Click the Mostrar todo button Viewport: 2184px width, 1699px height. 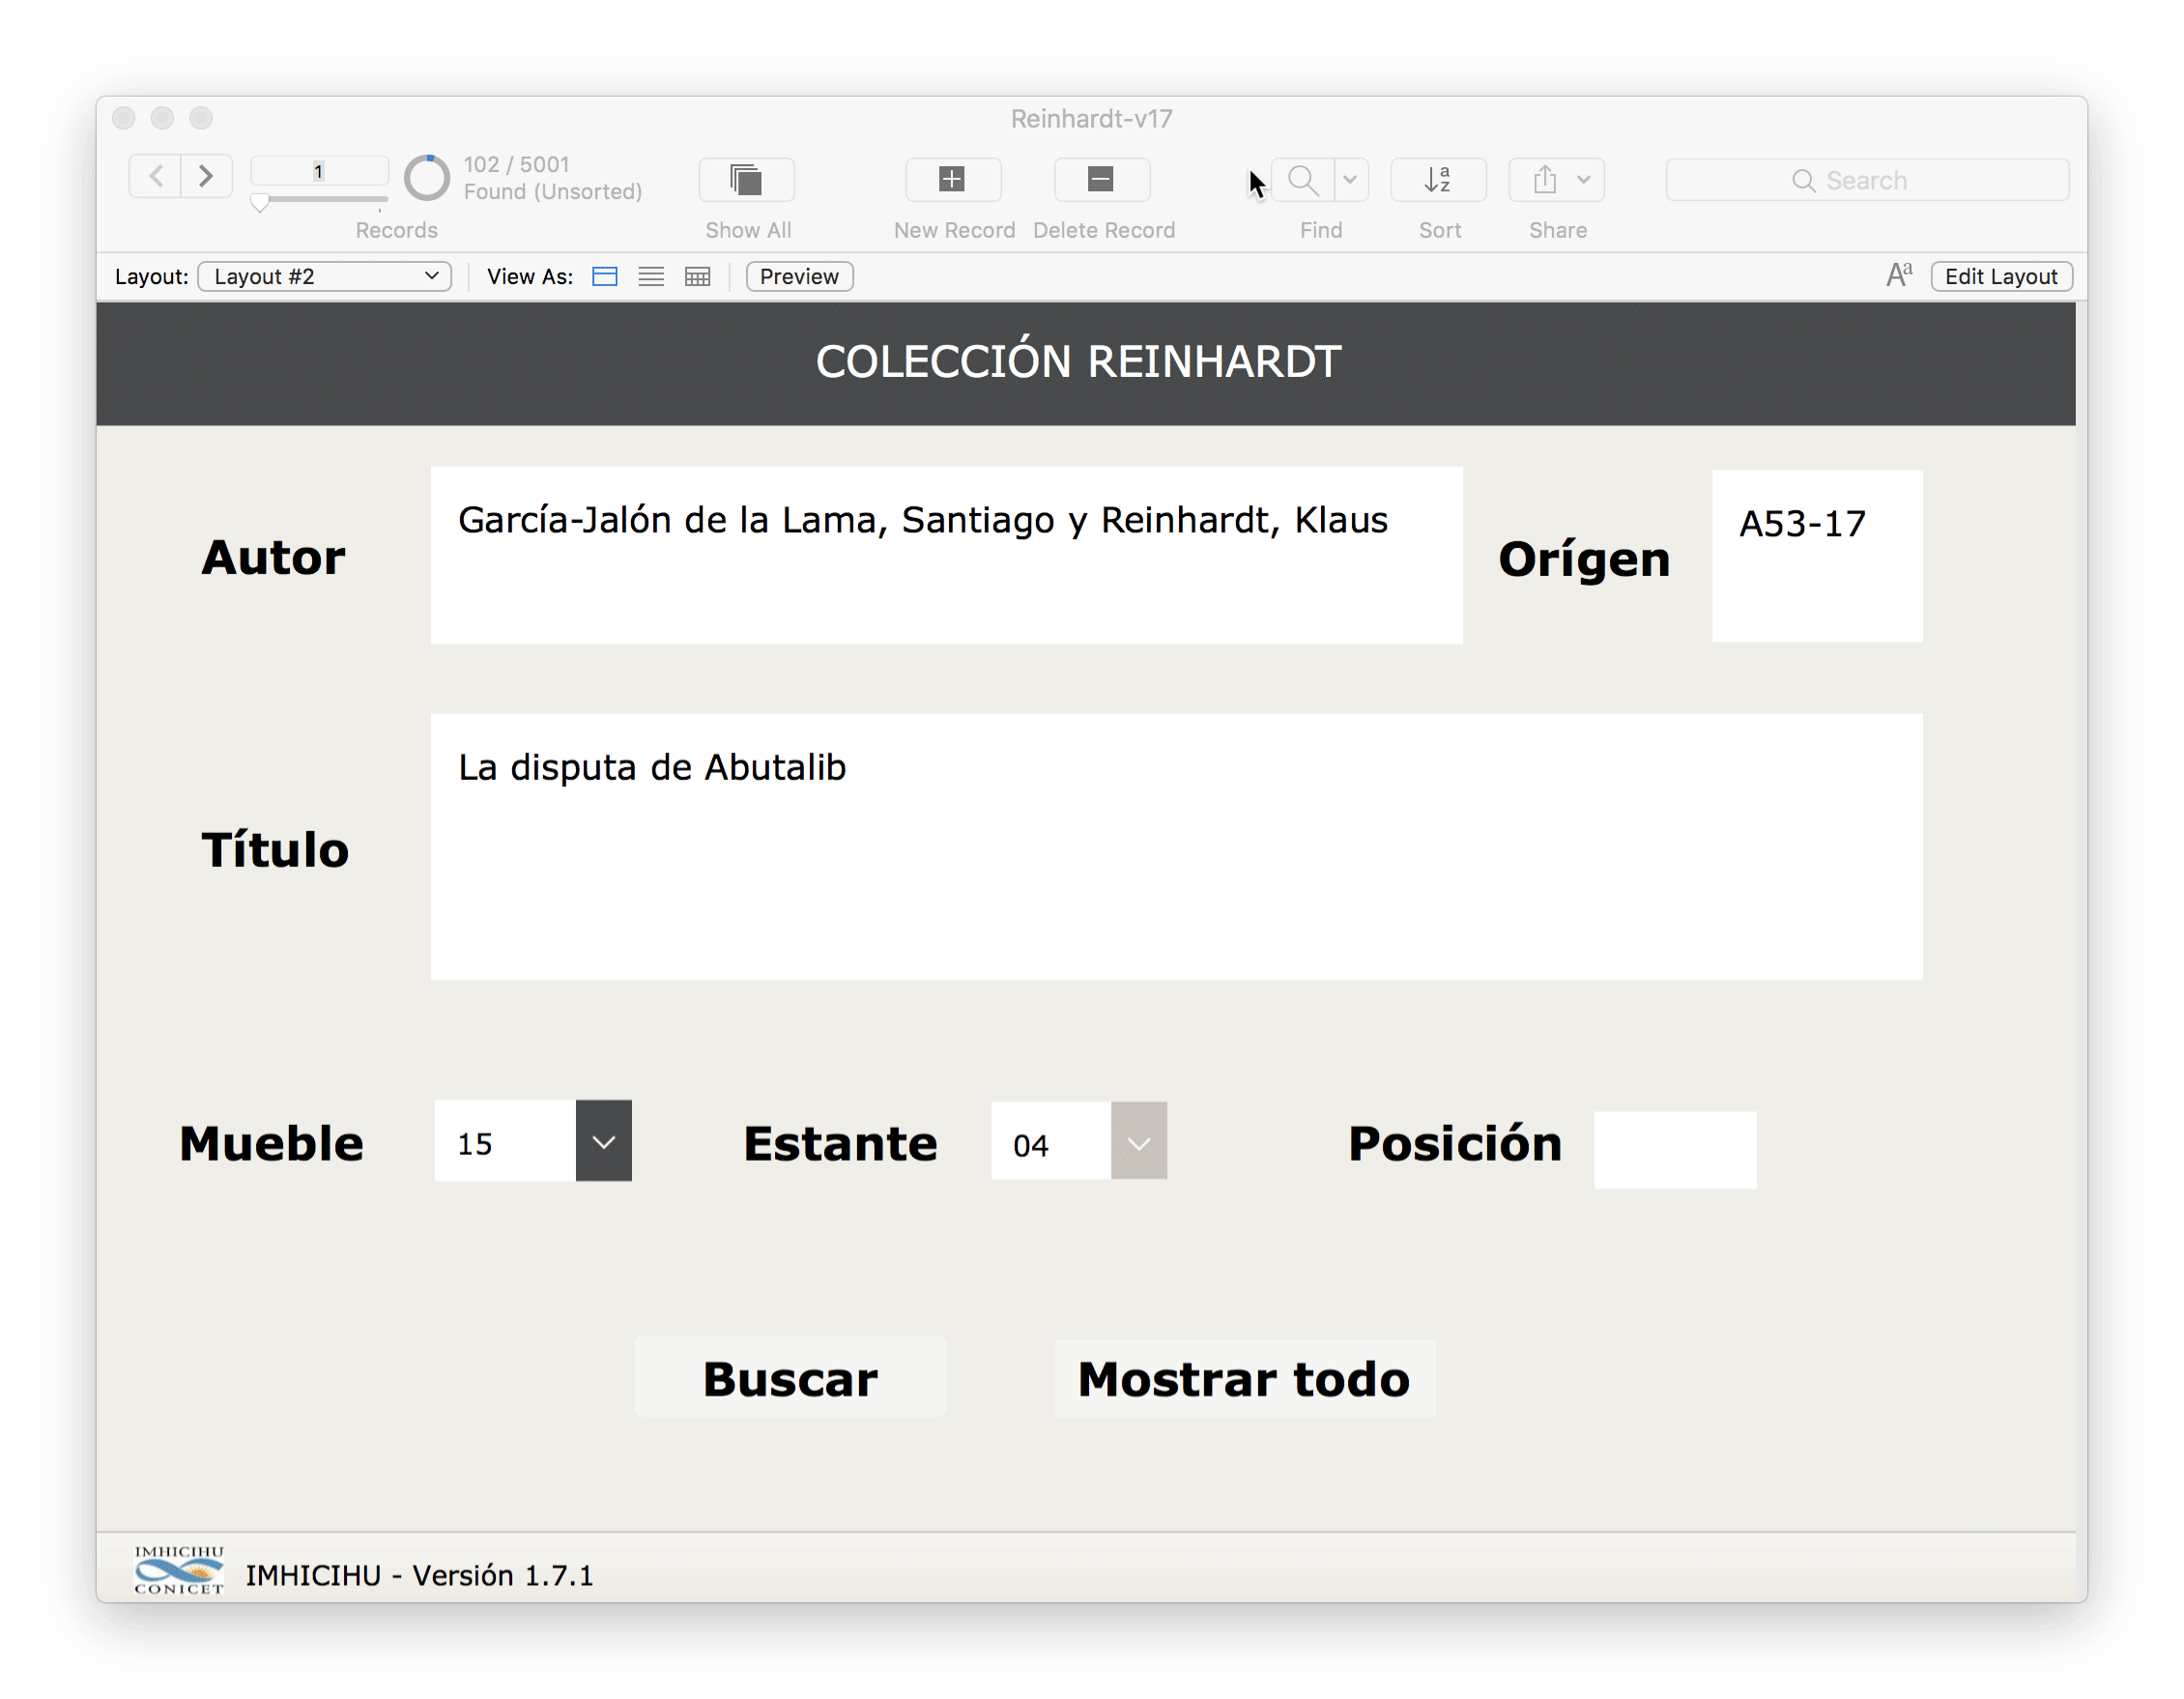click(1244, 1378)
